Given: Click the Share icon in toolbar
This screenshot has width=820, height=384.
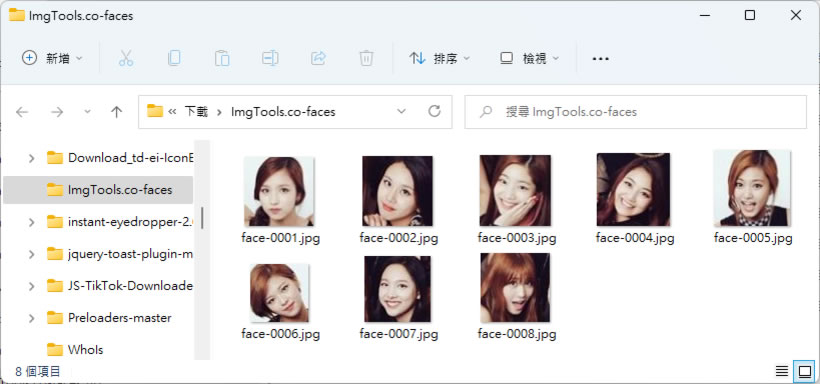Looking at the screenshot, I should (318, 58).
